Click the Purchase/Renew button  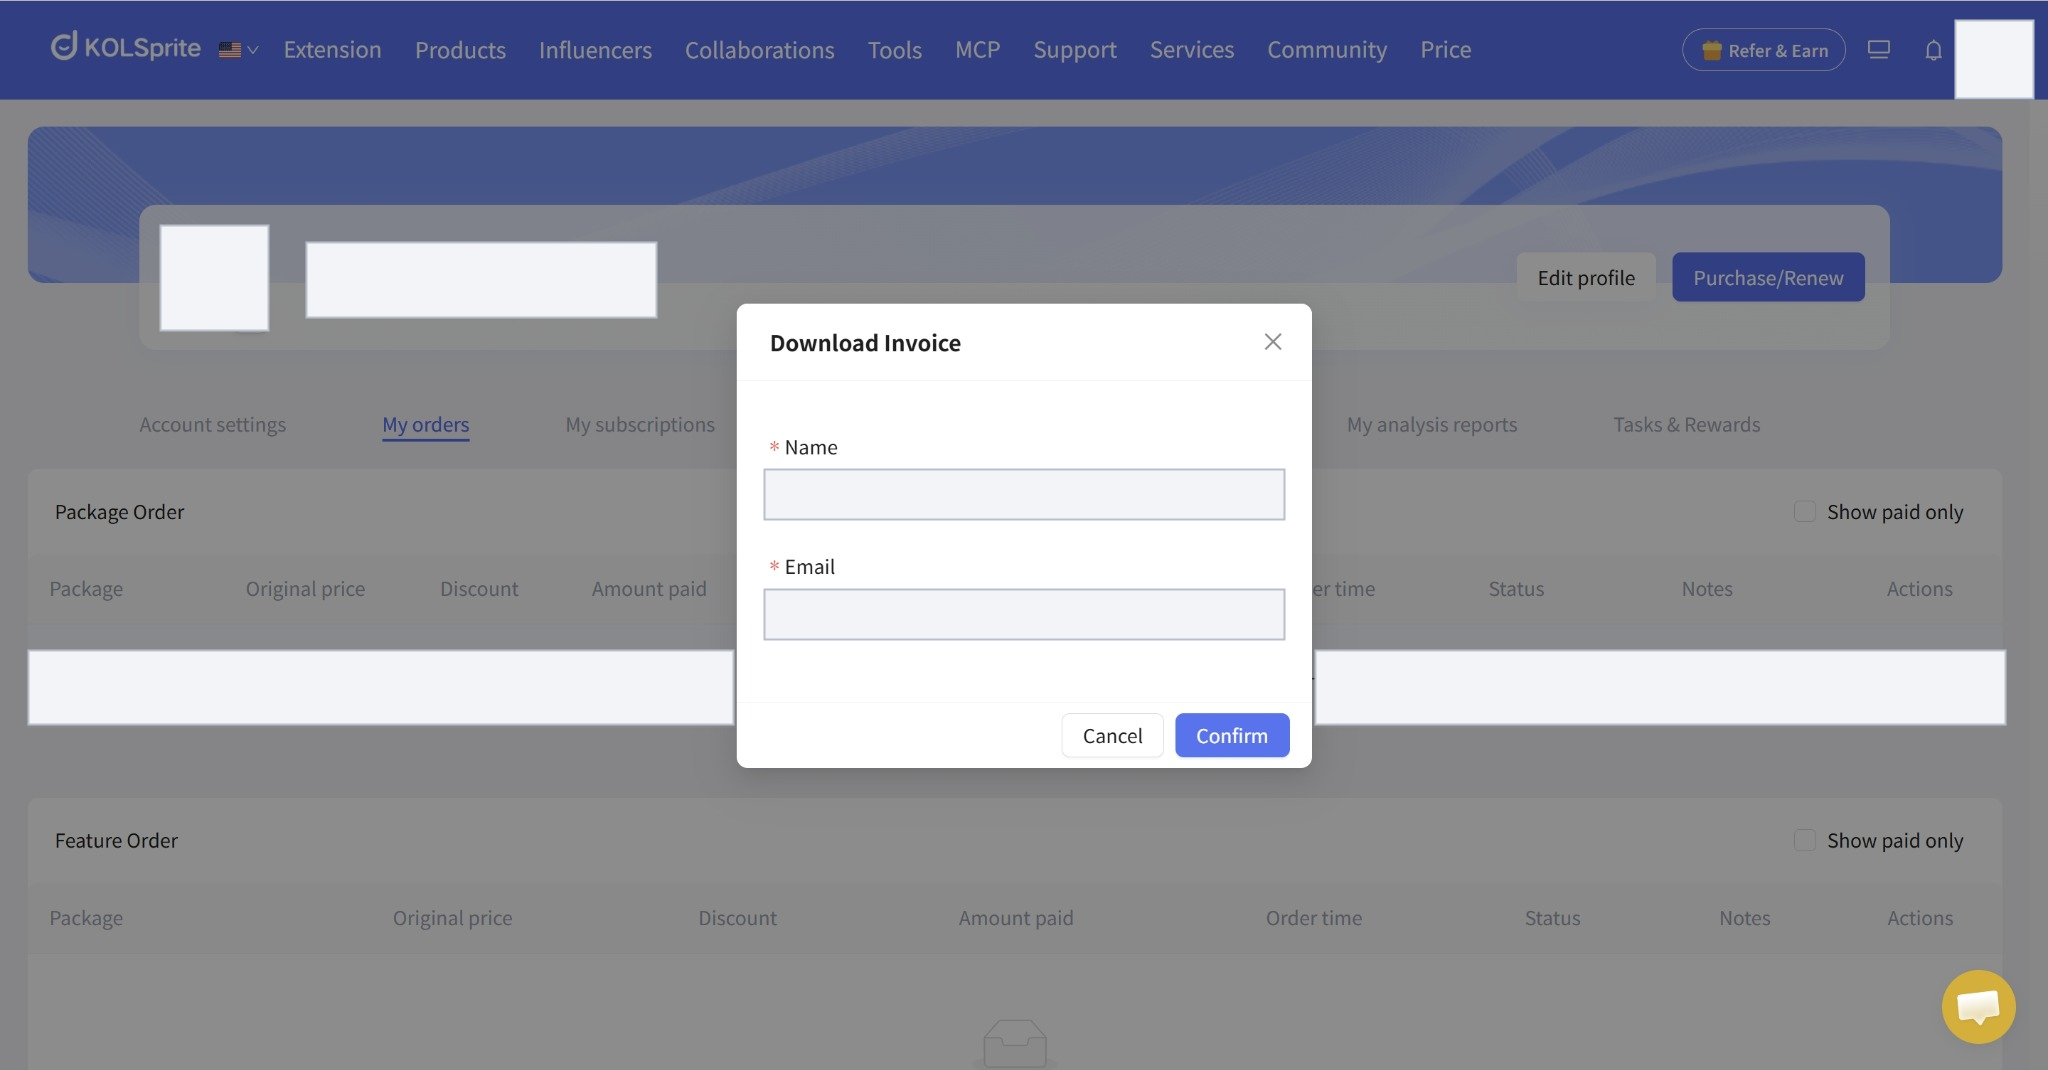pos(1768,277)
